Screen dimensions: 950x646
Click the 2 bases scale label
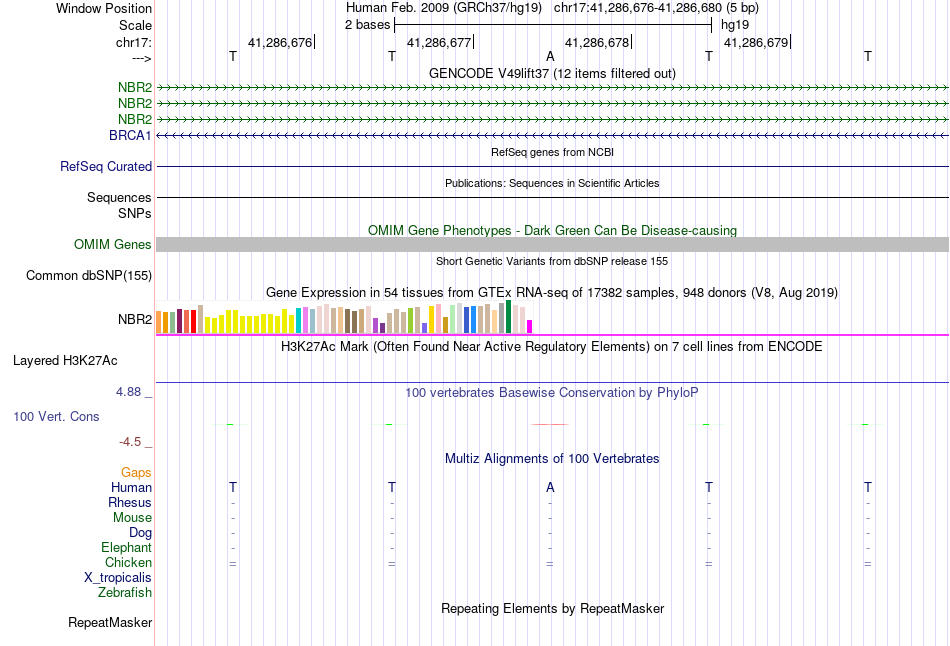coord(368,25)
